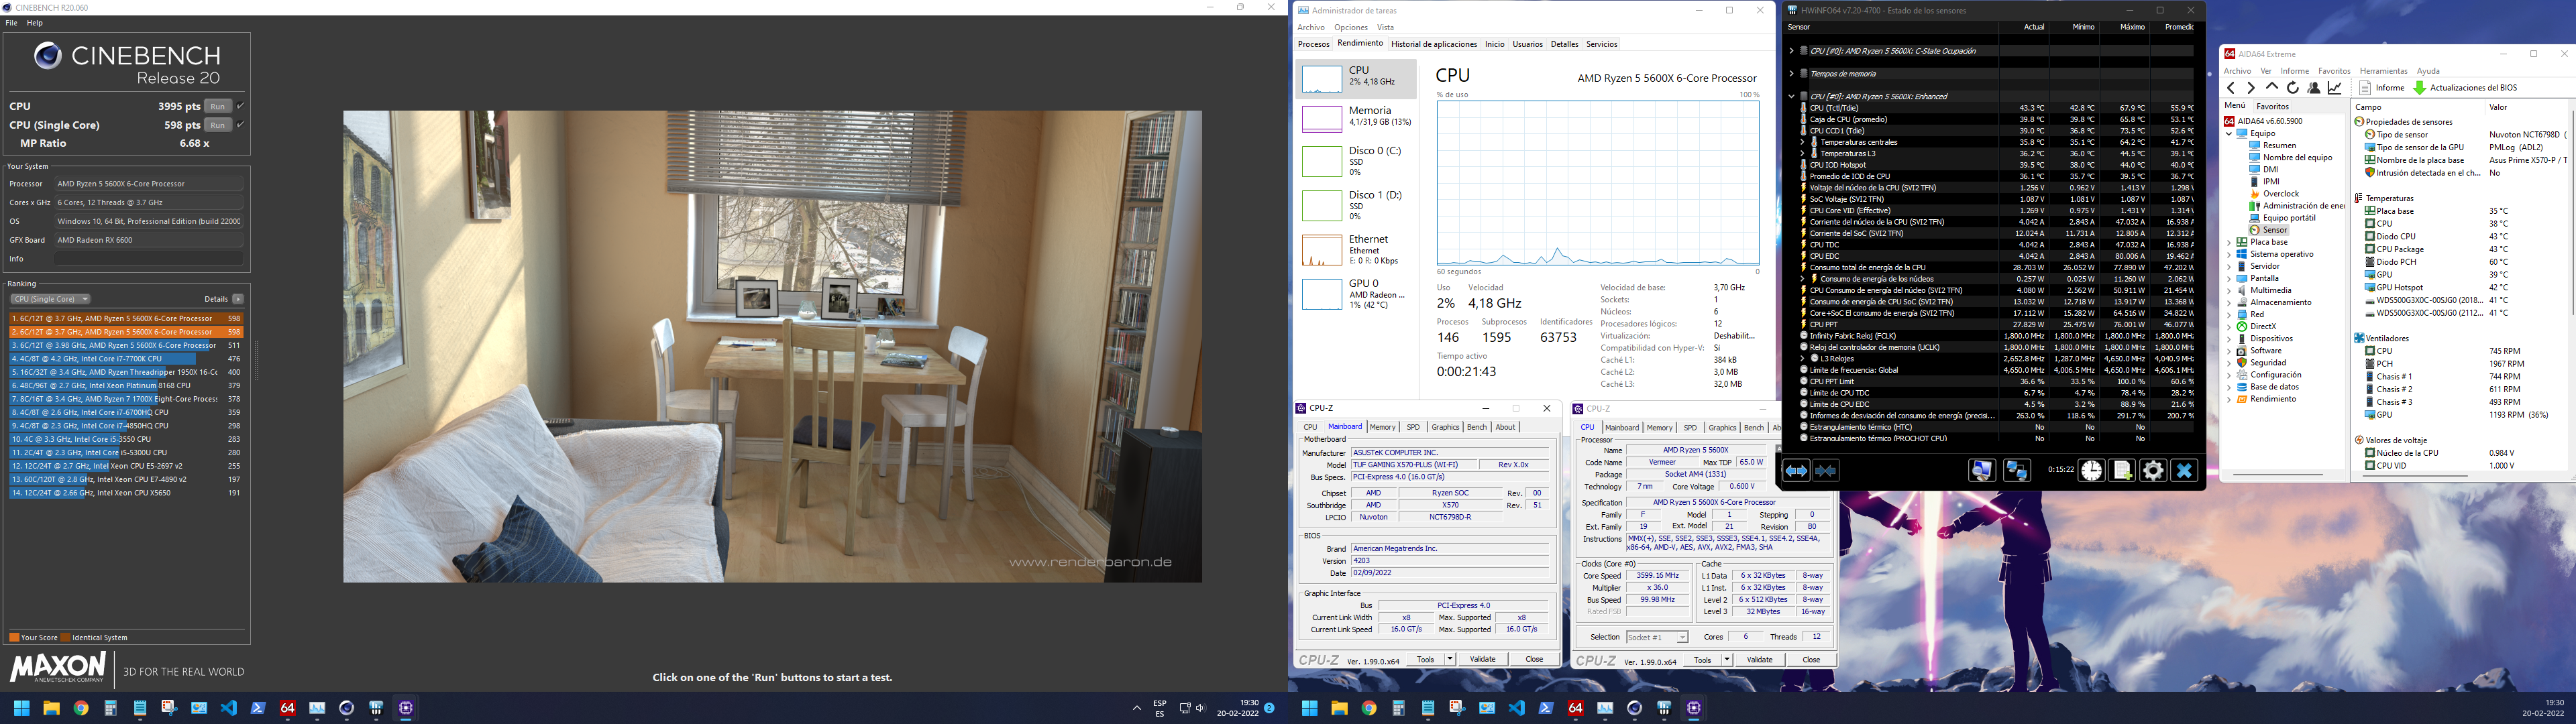This screenshot has width=2576, height=724.
Task: Click HWiNFO's collapse-columns arrows icon
Action: point(1826,471)
